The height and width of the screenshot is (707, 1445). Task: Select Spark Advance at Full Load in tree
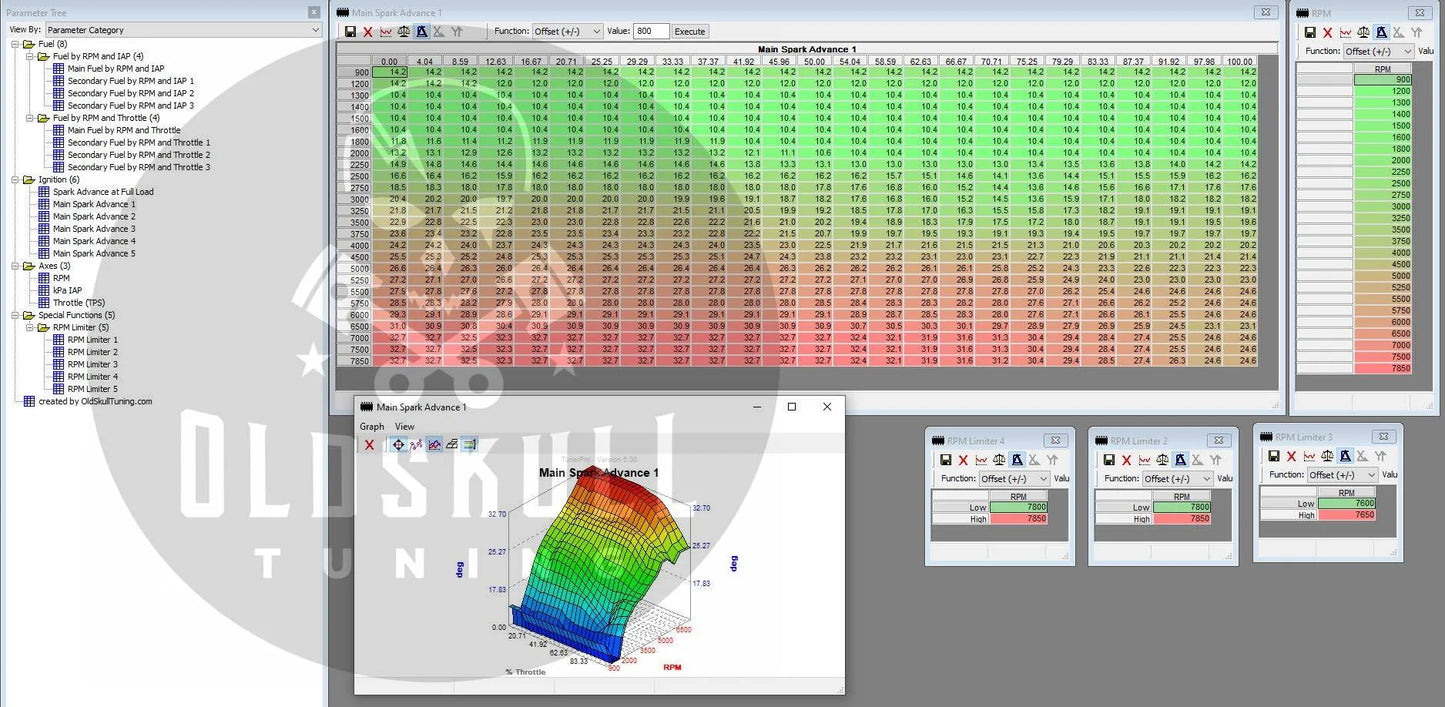tap(103, 192)
